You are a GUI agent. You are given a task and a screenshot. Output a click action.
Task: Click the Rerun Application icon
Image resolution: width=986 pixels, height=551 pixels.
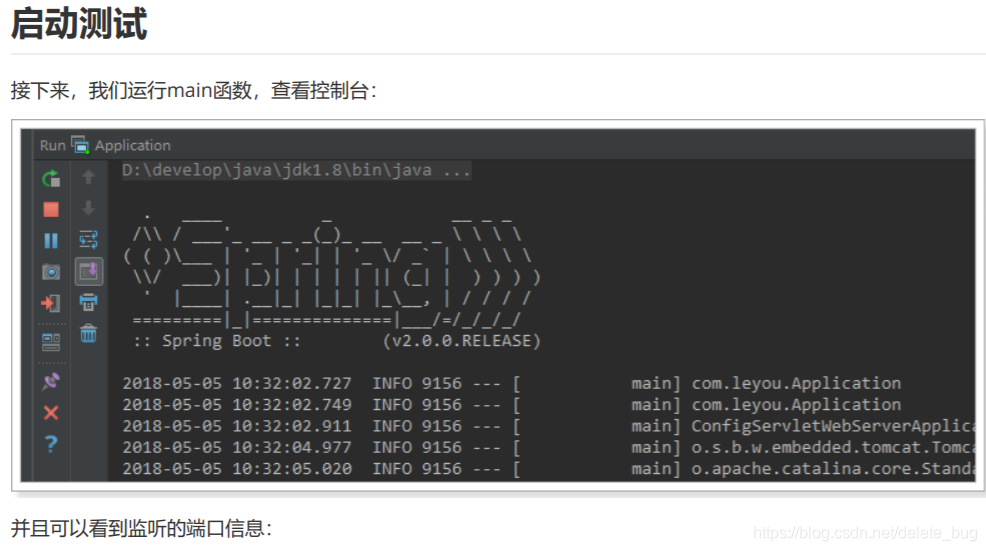51,179
